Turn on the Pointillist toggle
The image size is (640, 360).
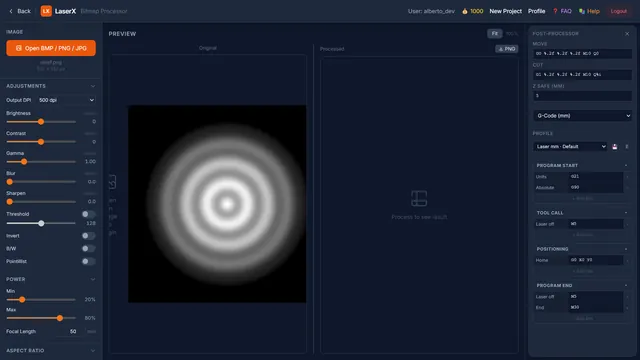point(88,261)
